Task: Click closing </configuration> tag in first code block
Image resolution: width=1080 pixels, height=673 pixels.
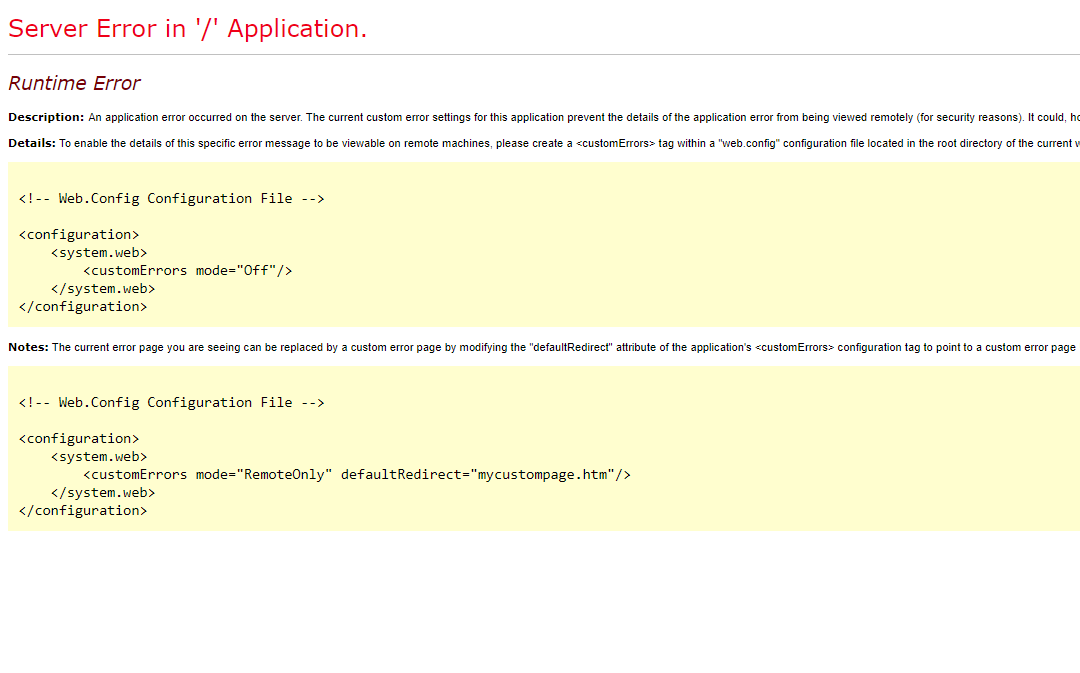Action: pos(83,306)
